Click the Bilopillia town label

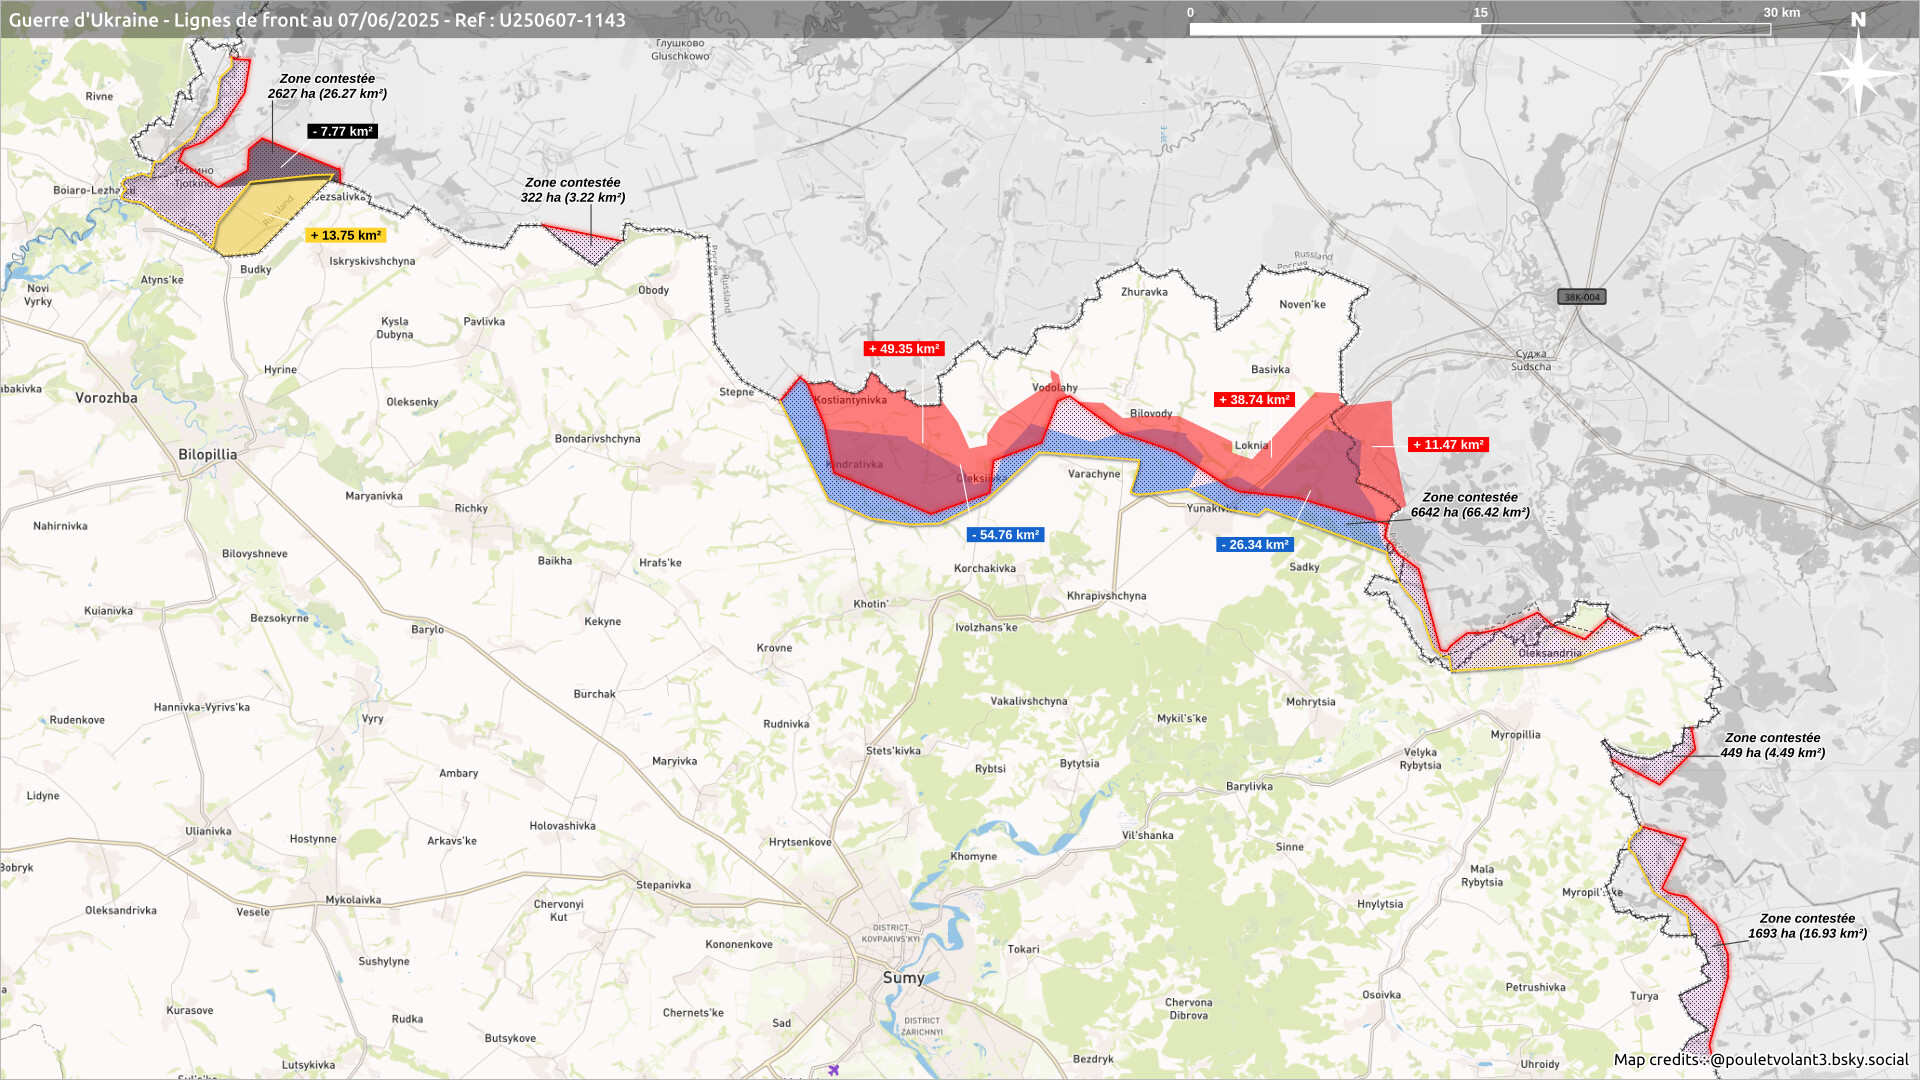pos(207,455)
